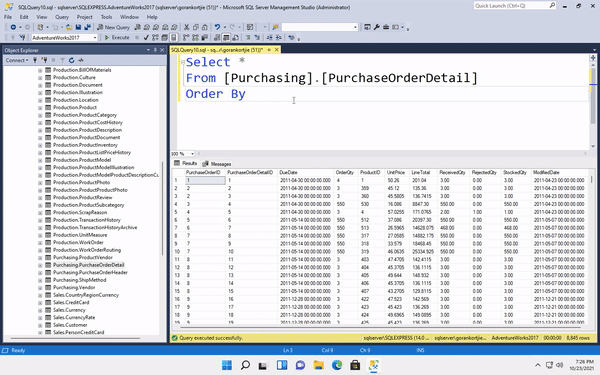This screenshot has height=375, width=600.
Task: Expand the Purchasing.Vendor tree node
Action: click(x=40, y=288)
